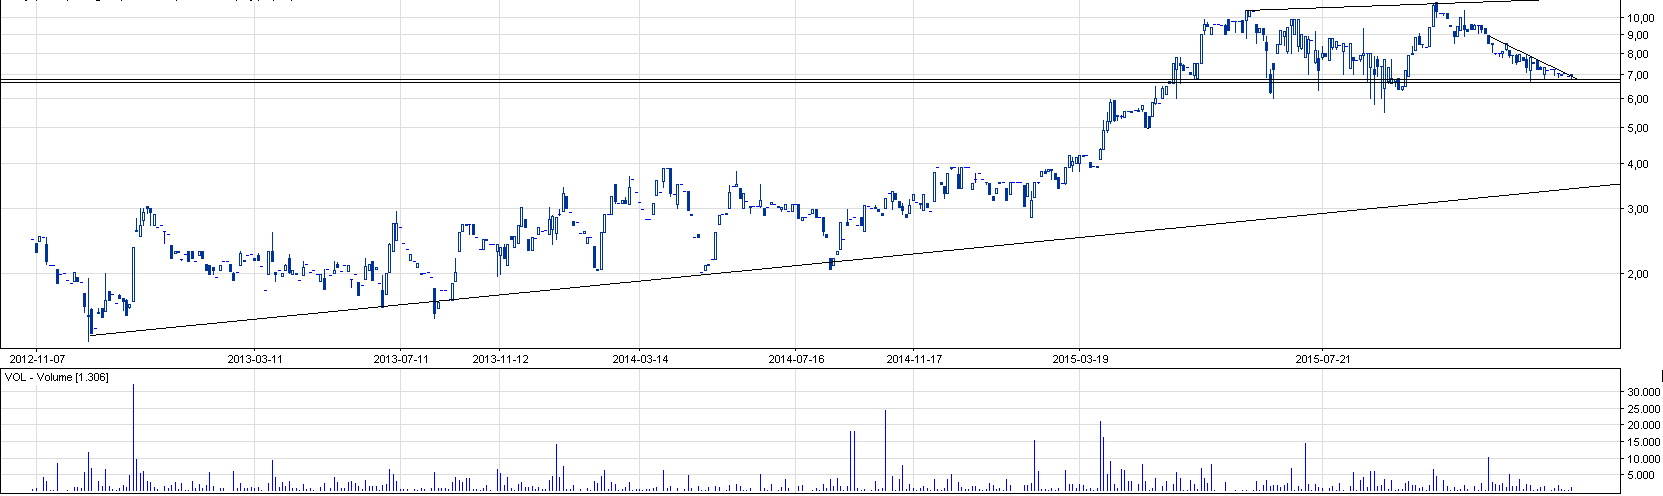Click the tallest volume bar in the volume panel
The width and height of the screenshot is (1663, 496).
pyautogui.click(x=133, y=437)
